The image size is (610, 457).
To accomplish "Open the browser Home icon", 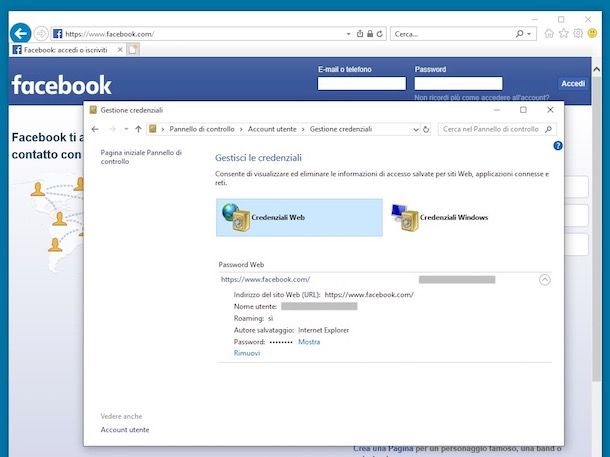I will (549, 33).
